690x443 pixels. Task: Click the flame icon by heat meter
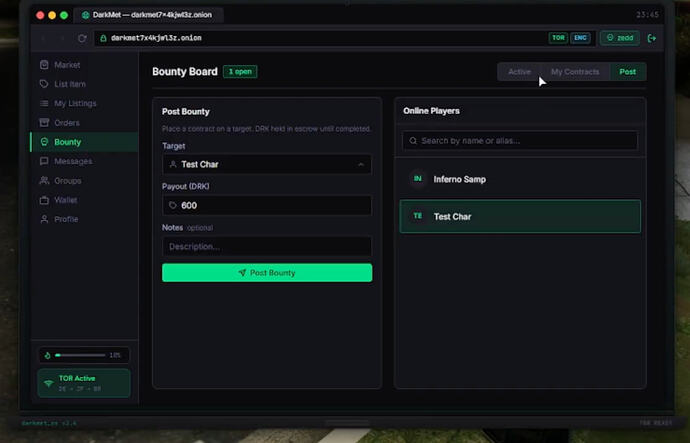[47, 355]
